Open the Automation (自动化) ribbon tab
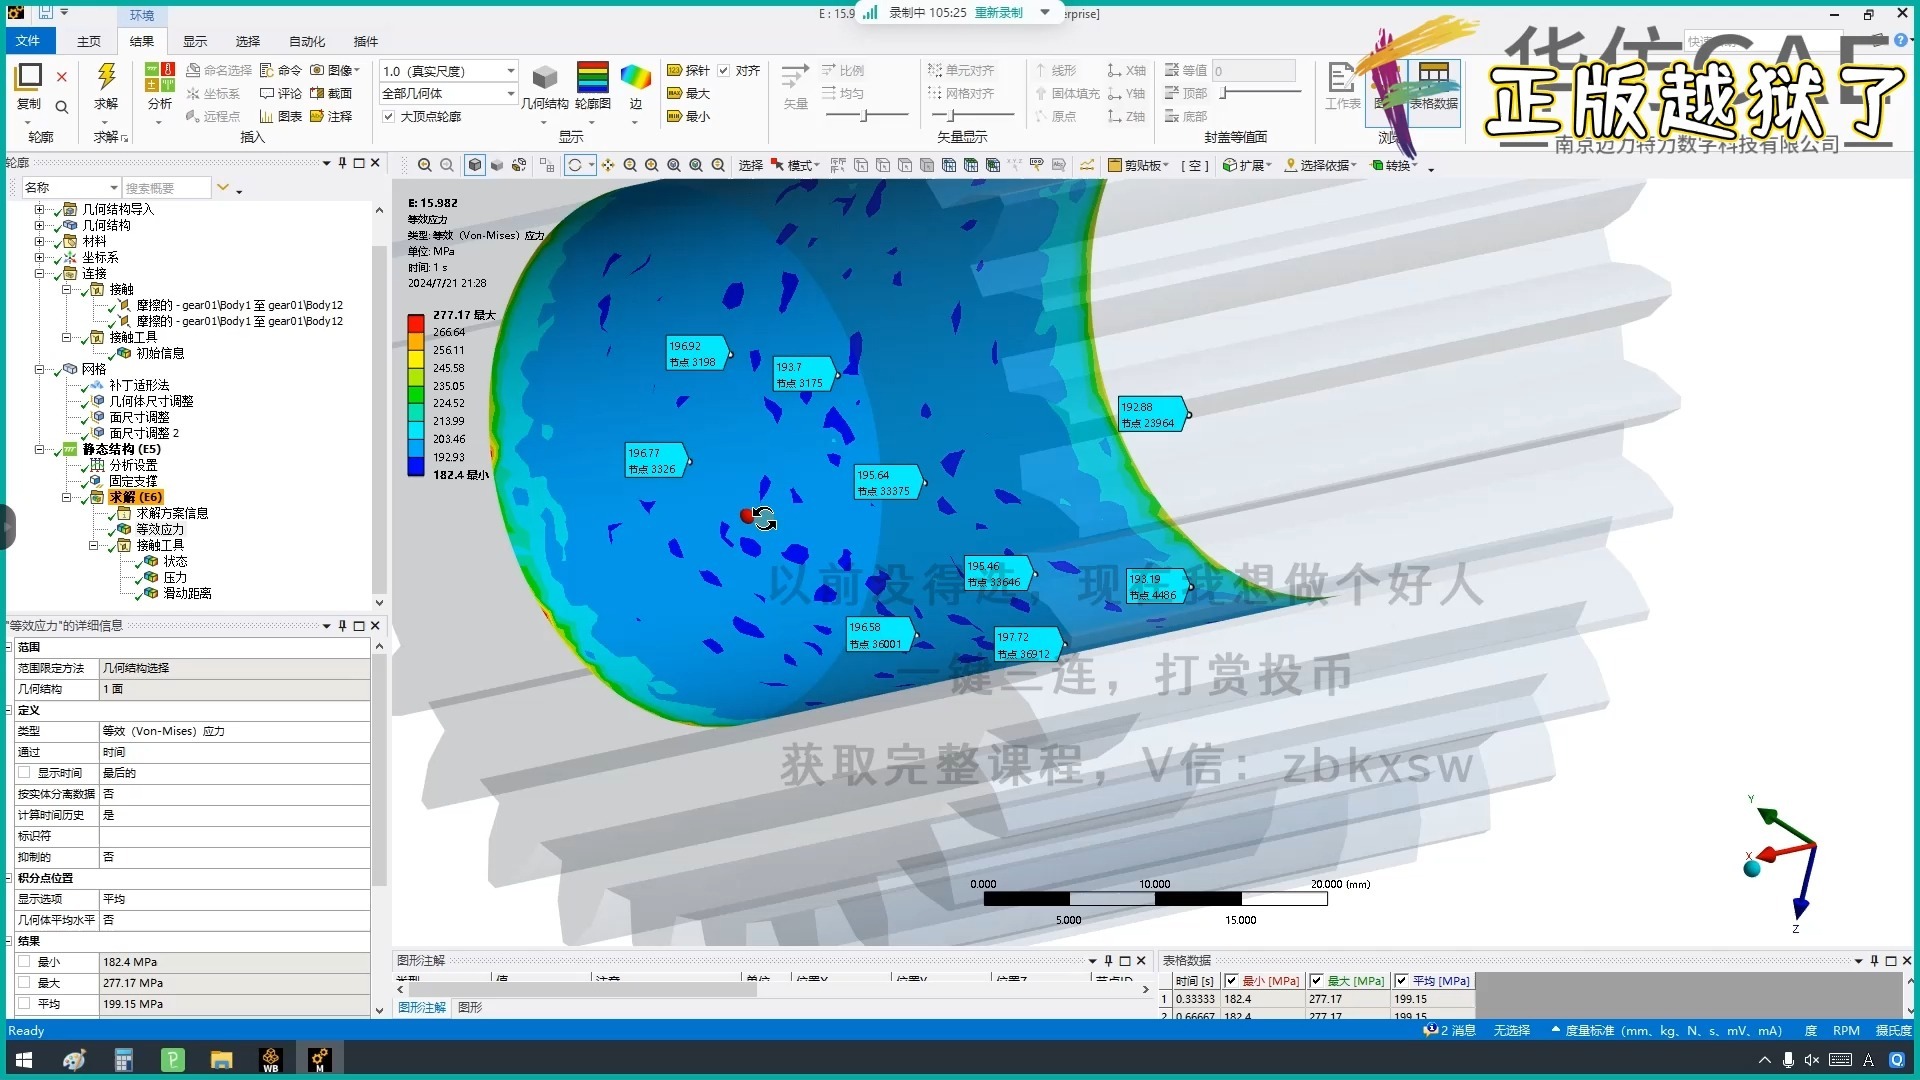 pos(307,41)
